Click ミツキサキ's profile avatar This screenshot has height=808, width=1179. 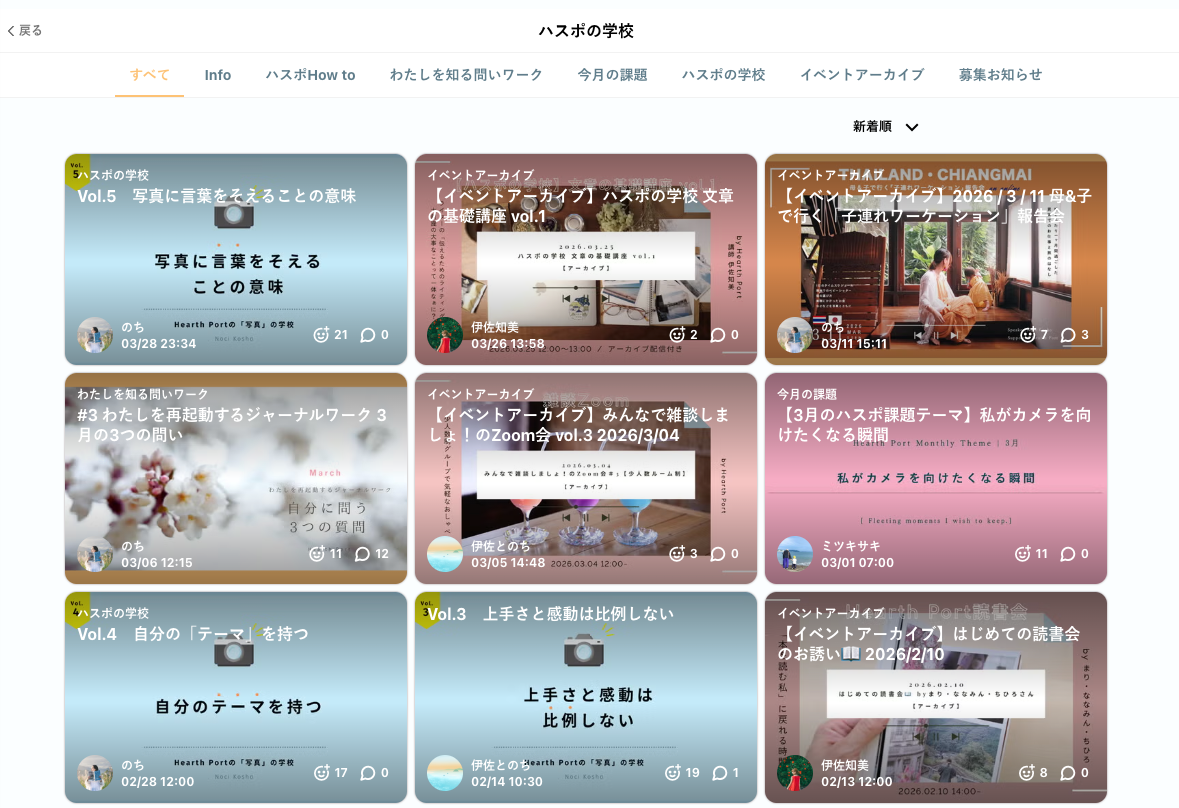pyautogui.click(x=795, y=554)
